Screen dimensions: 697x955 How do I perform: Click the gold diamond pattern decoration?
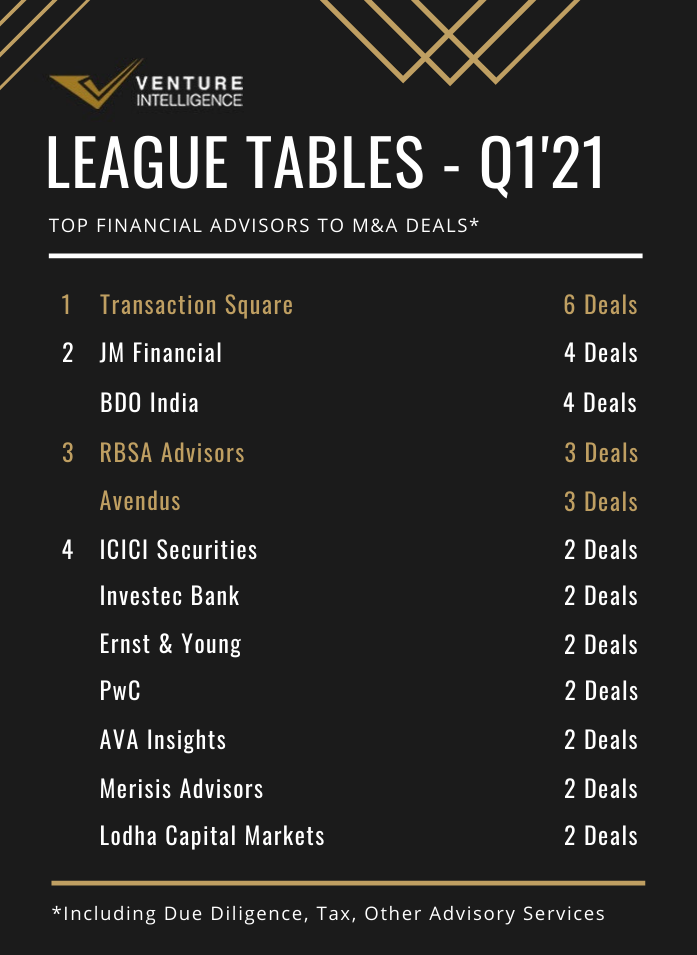(x=450, y=41)
